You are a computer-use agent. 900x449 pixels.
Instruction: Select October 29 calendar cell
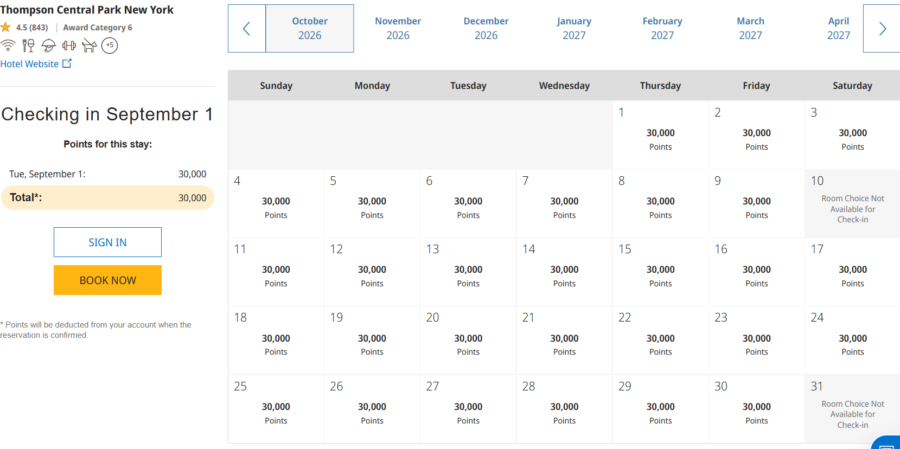tap(661, 408)
